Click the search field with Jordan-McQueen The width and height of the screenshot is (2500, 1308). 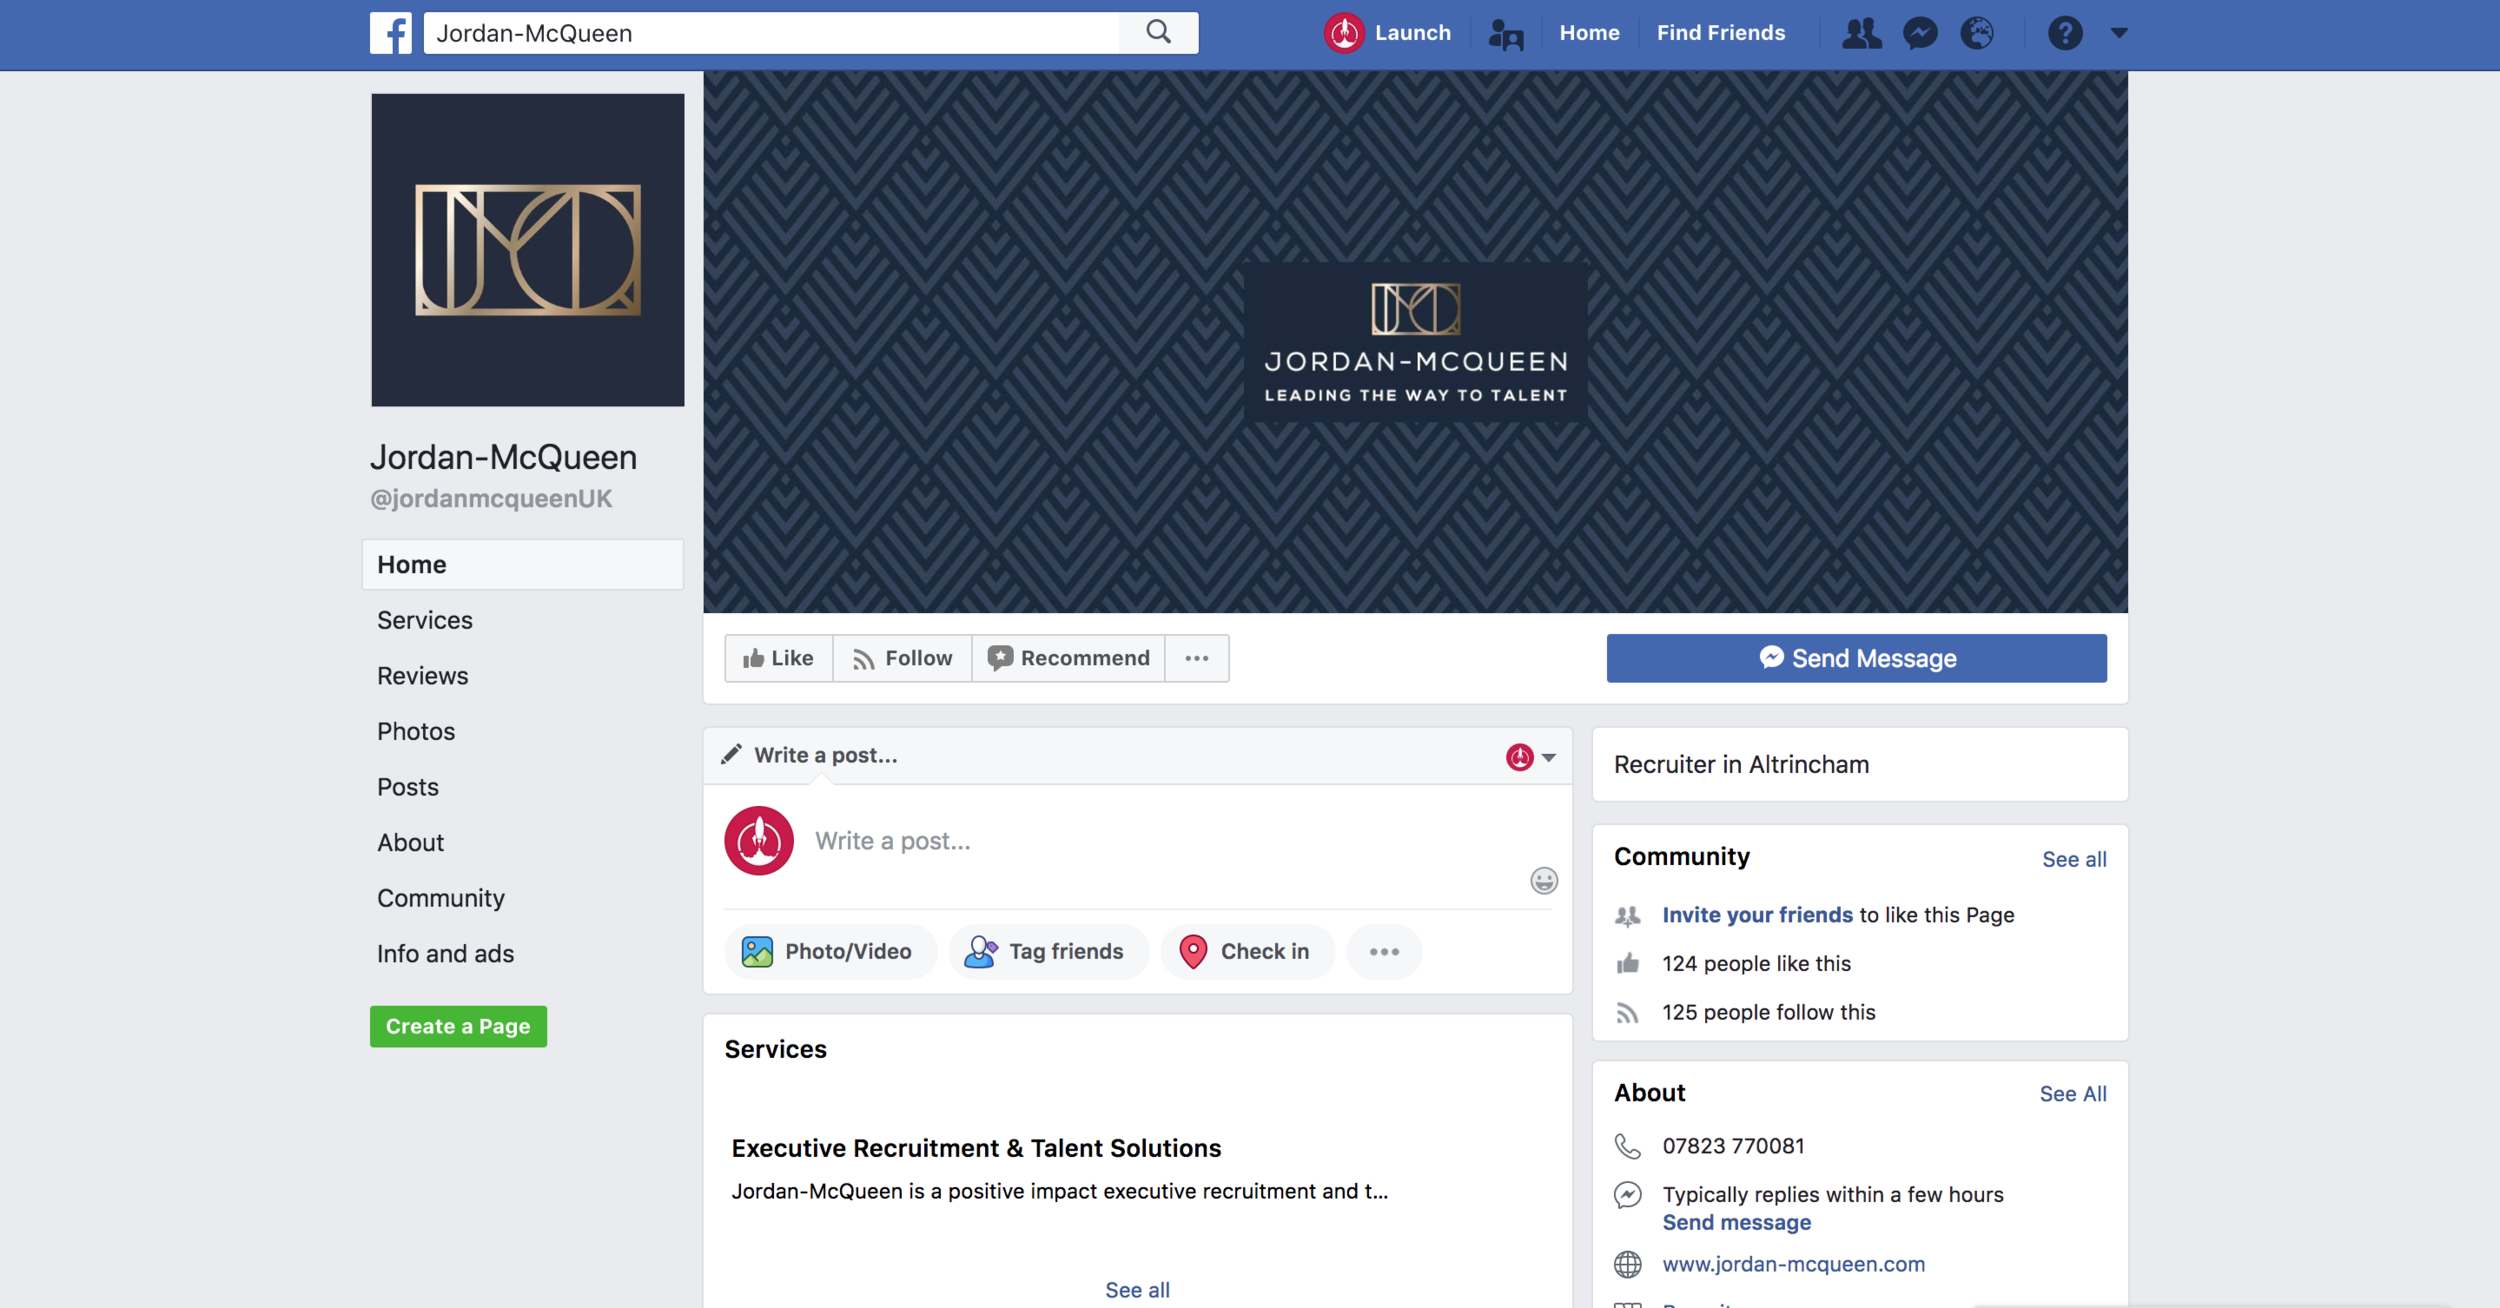(772, 33)
